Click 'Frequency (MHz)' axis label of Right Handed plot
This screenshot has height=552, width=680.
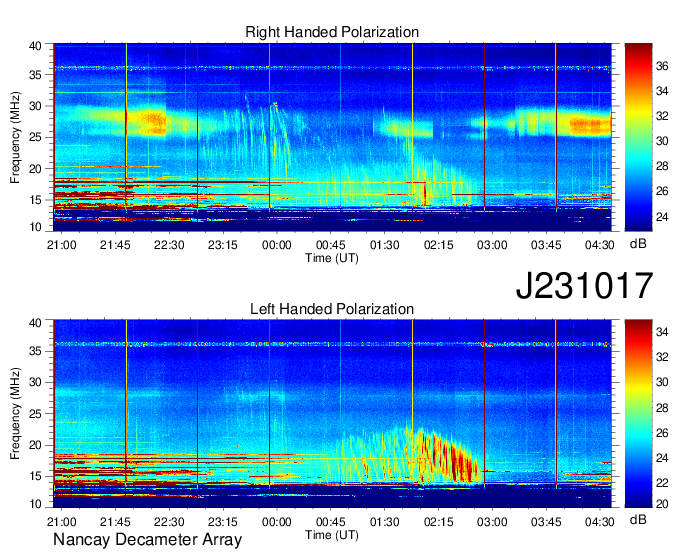click(15, 137)
